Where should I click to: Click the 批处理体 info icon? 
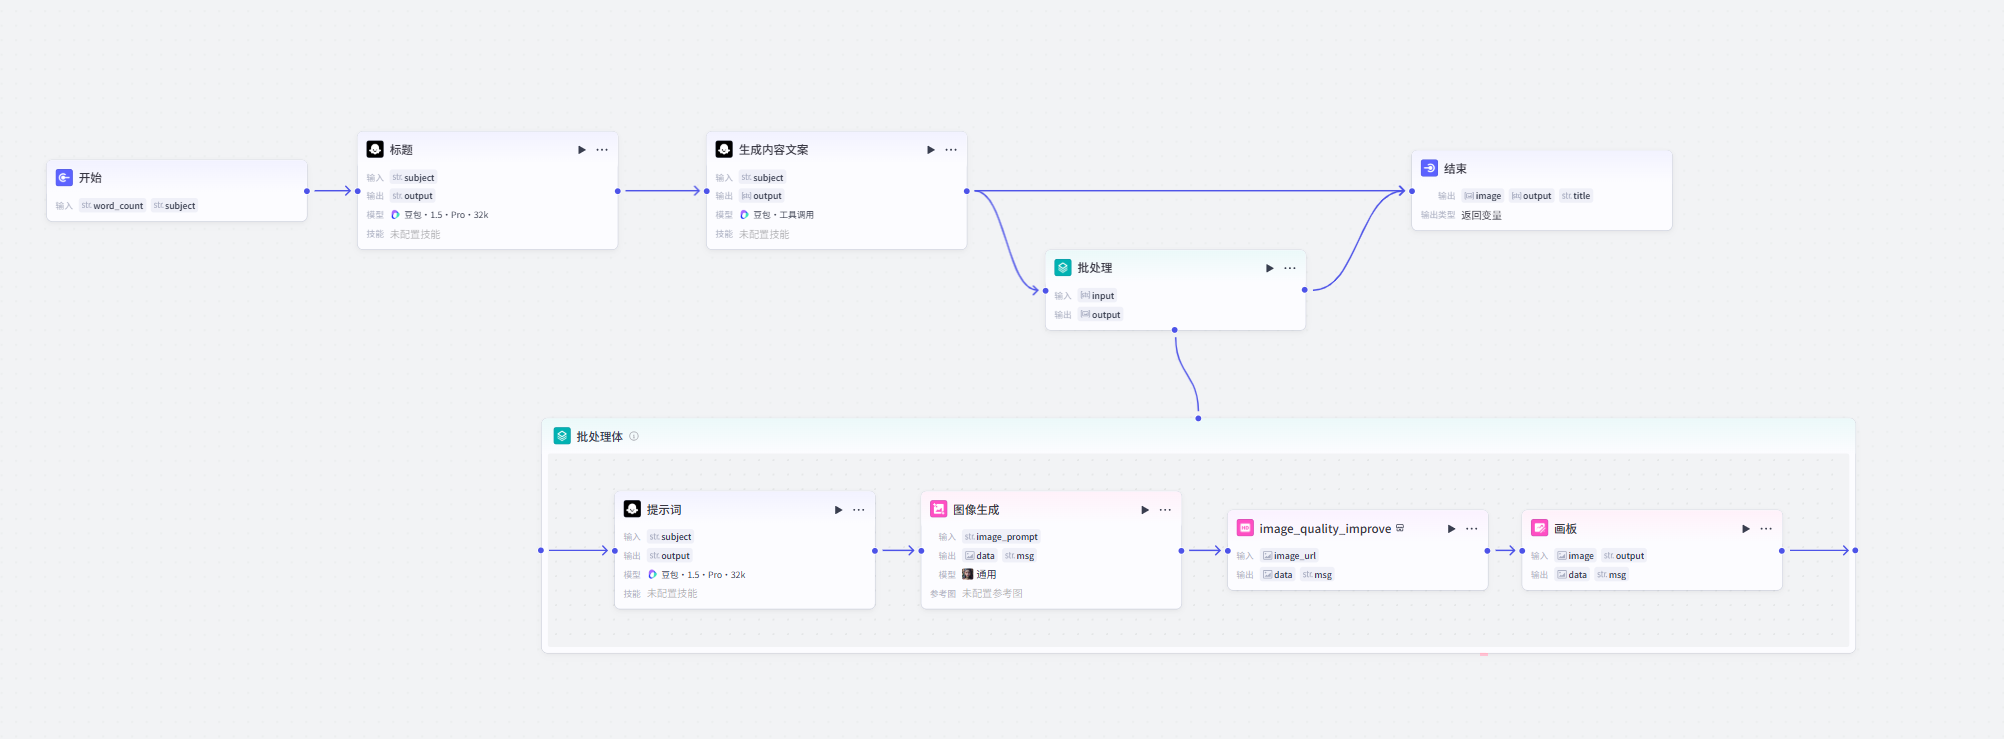(x=634, y=436)
